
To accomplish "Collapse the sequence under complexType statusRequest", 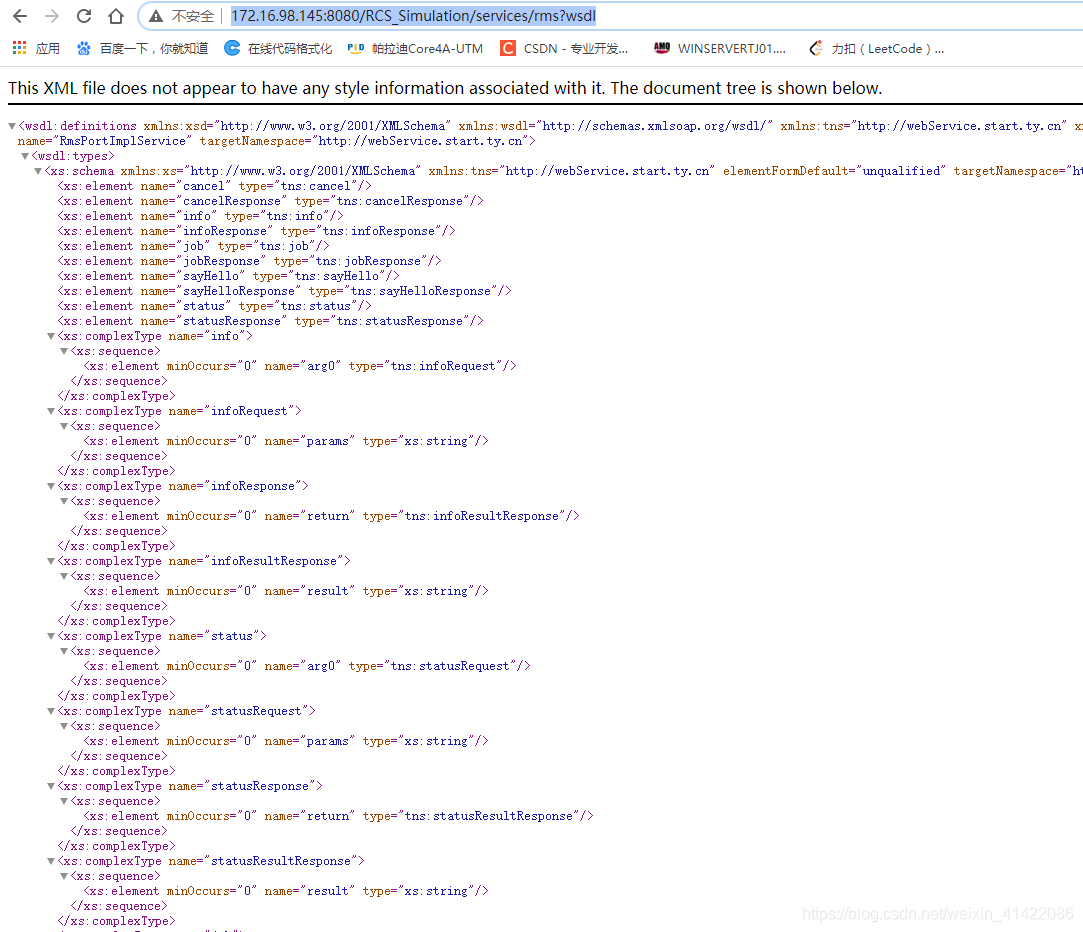I will click(x=64, y=726).
